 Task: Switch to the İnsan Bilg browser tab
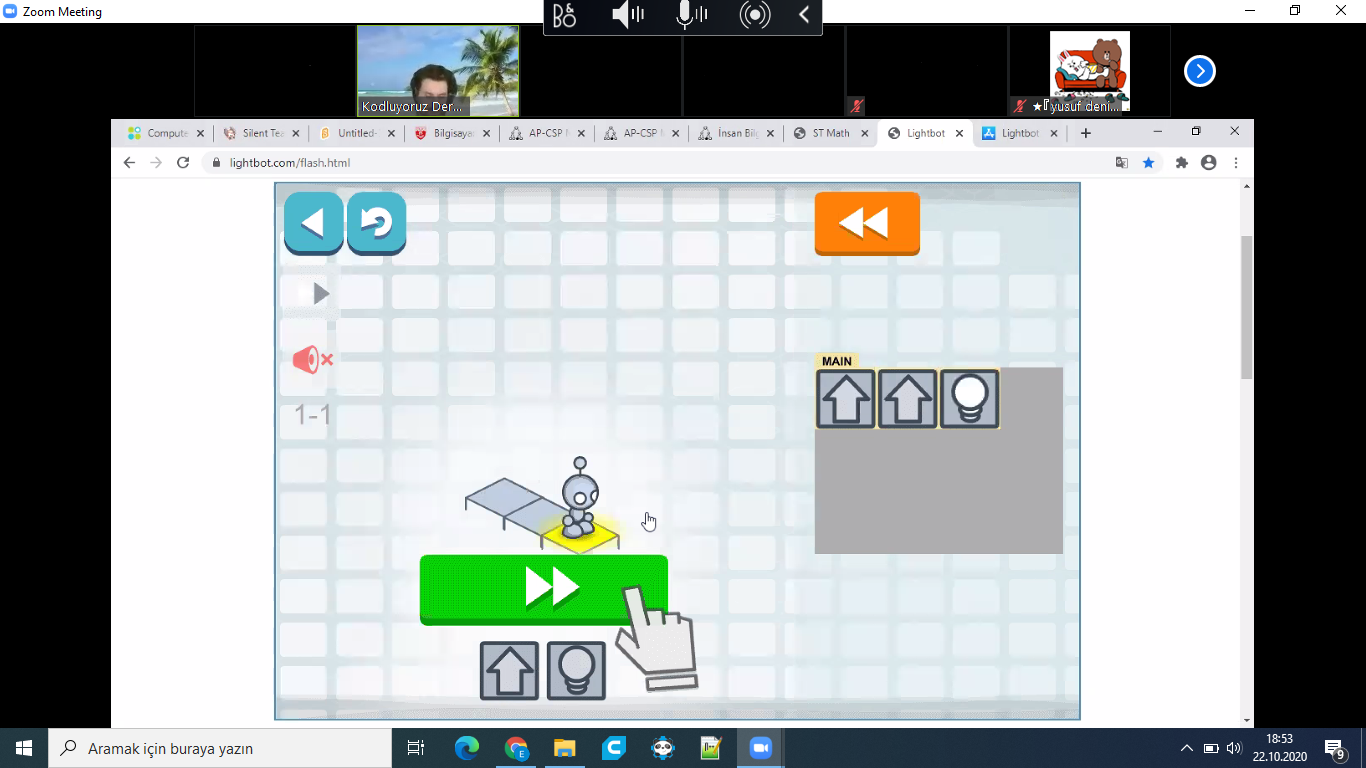[x=737, y=133]
